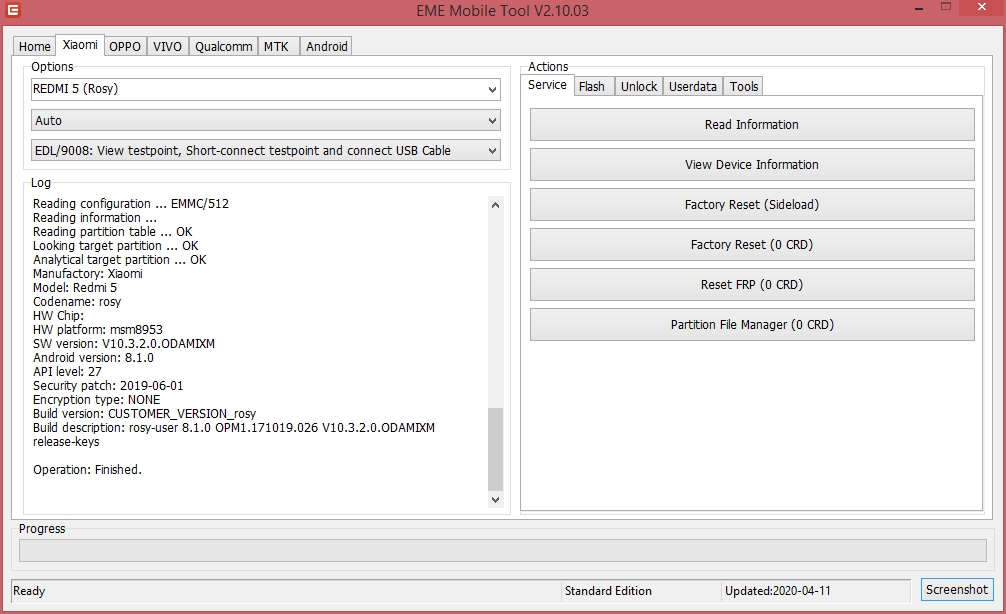Expand the Auto dropdown

tap(266, 121)
